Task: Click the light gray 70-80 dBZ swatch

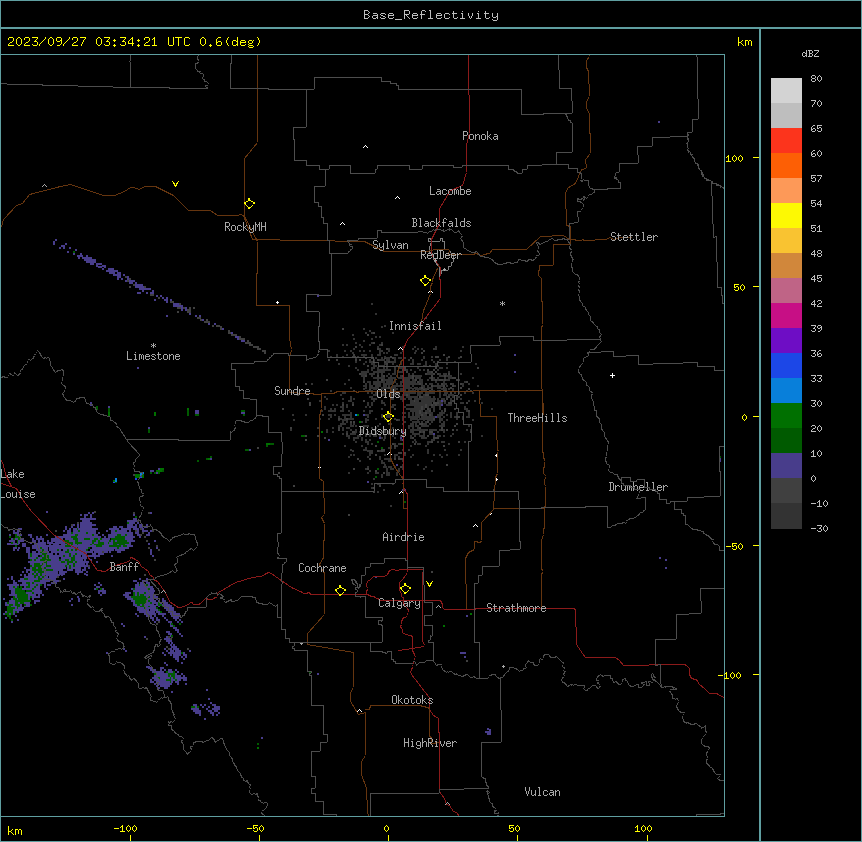Action: pos(786,91)
